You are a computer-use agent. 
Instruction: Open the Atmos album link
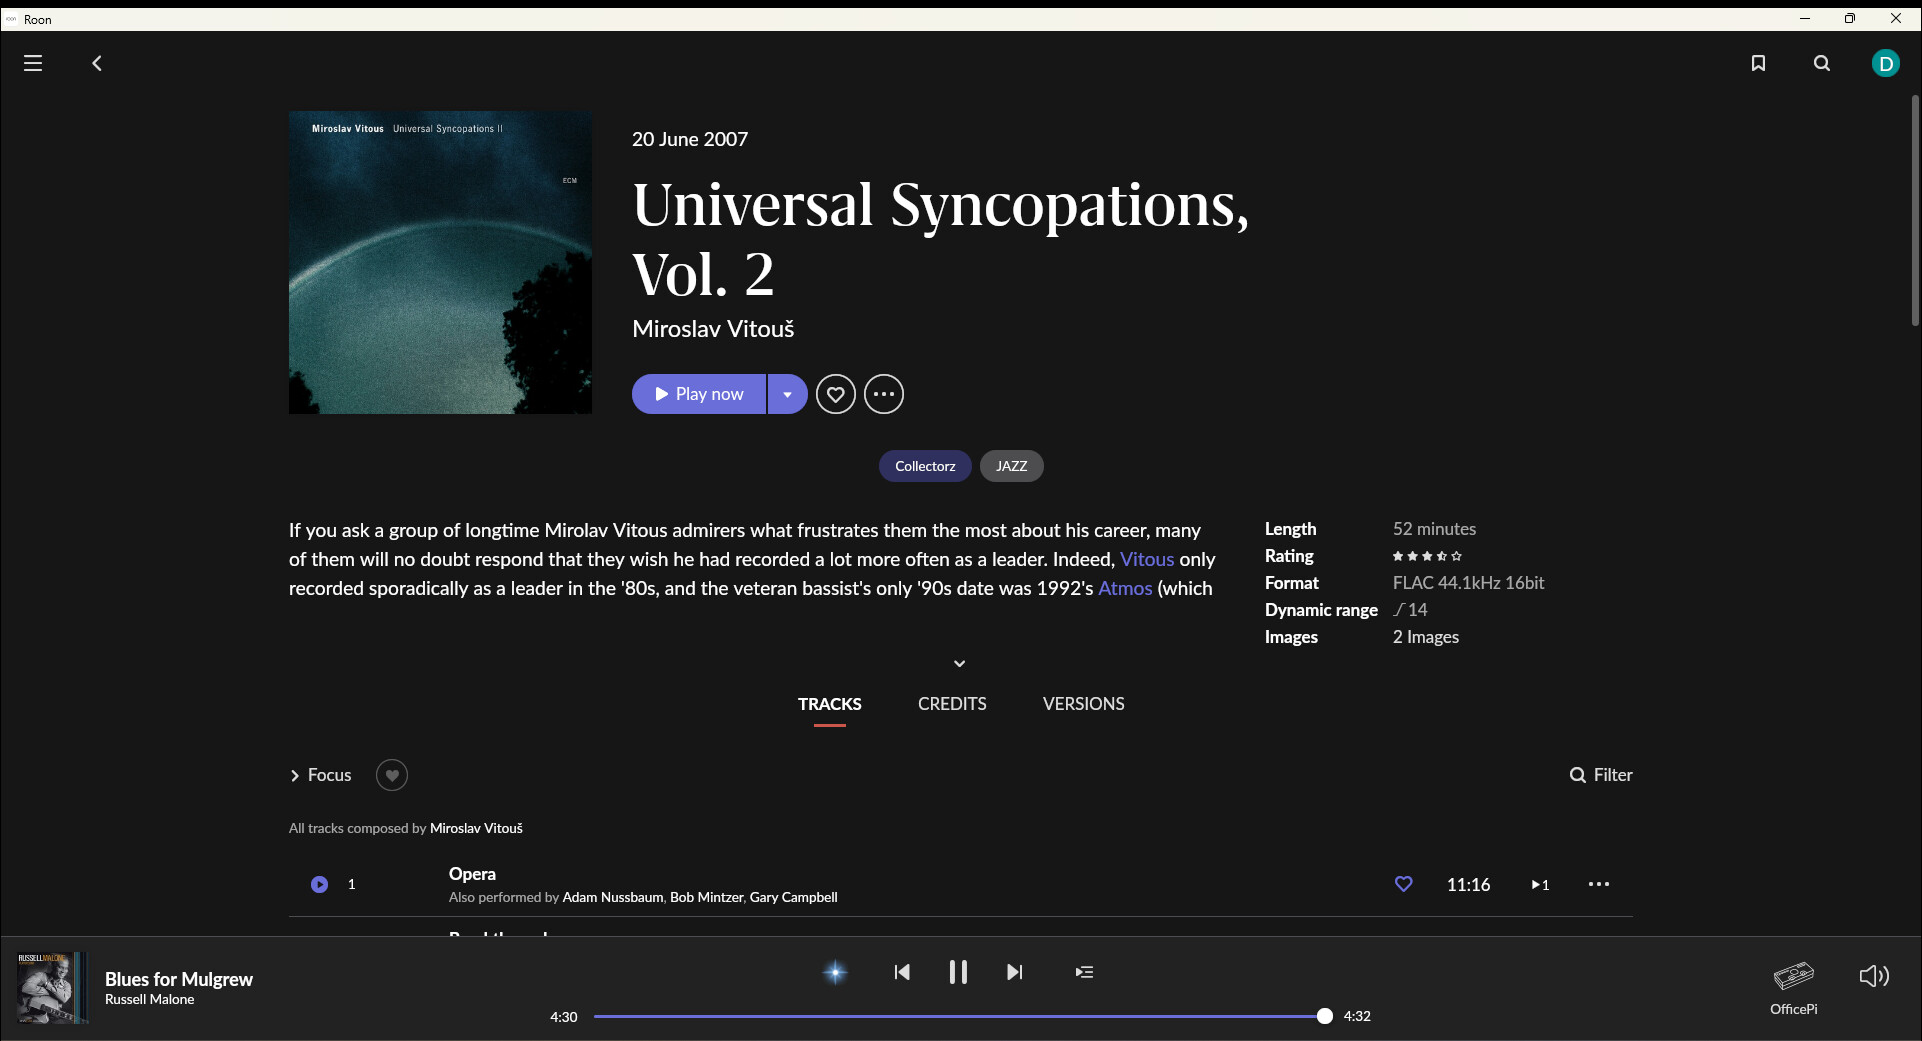(1125, 589)
